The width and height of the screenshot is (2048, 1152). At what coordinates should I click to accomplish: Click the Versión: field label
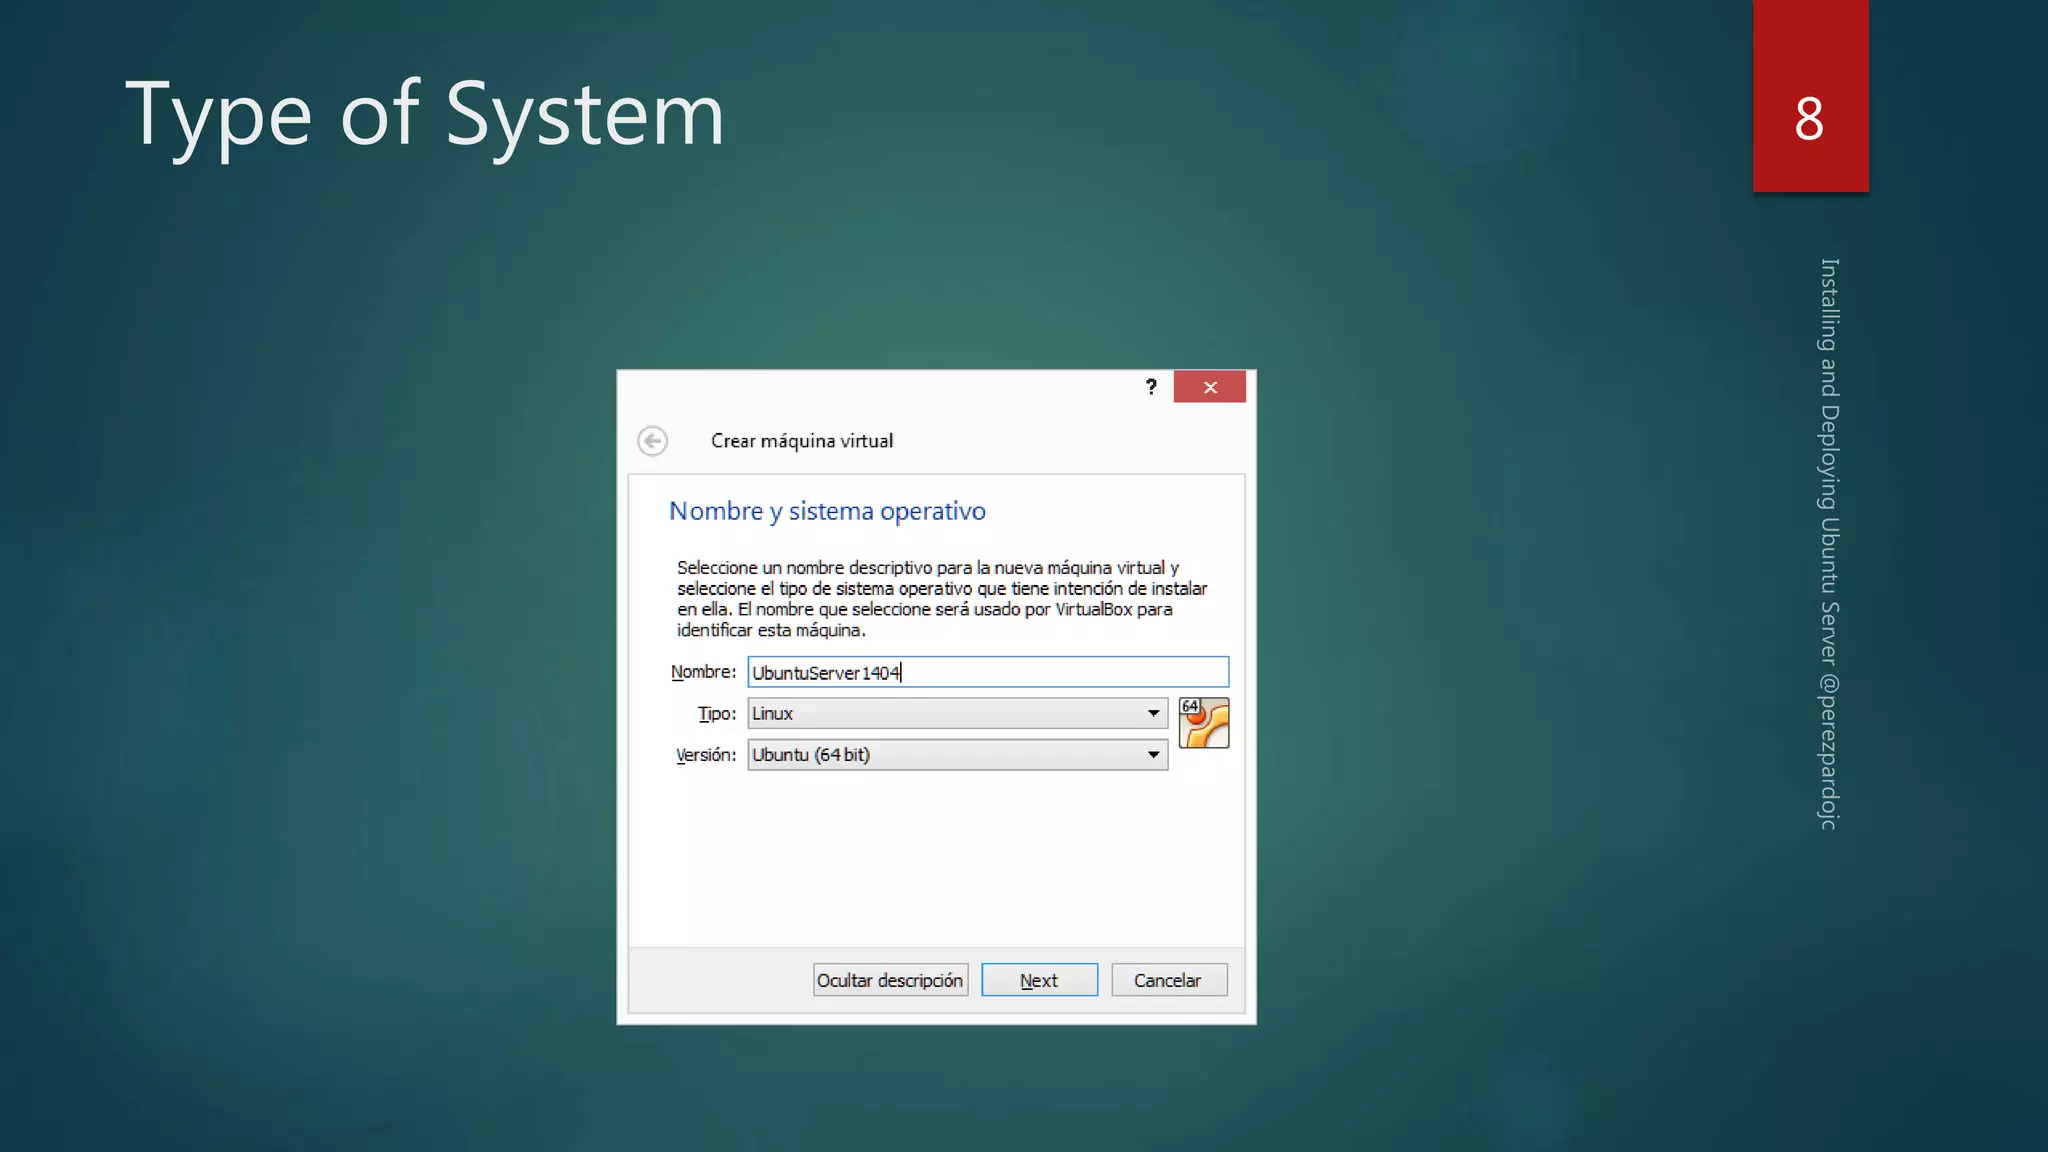point(705,755)
